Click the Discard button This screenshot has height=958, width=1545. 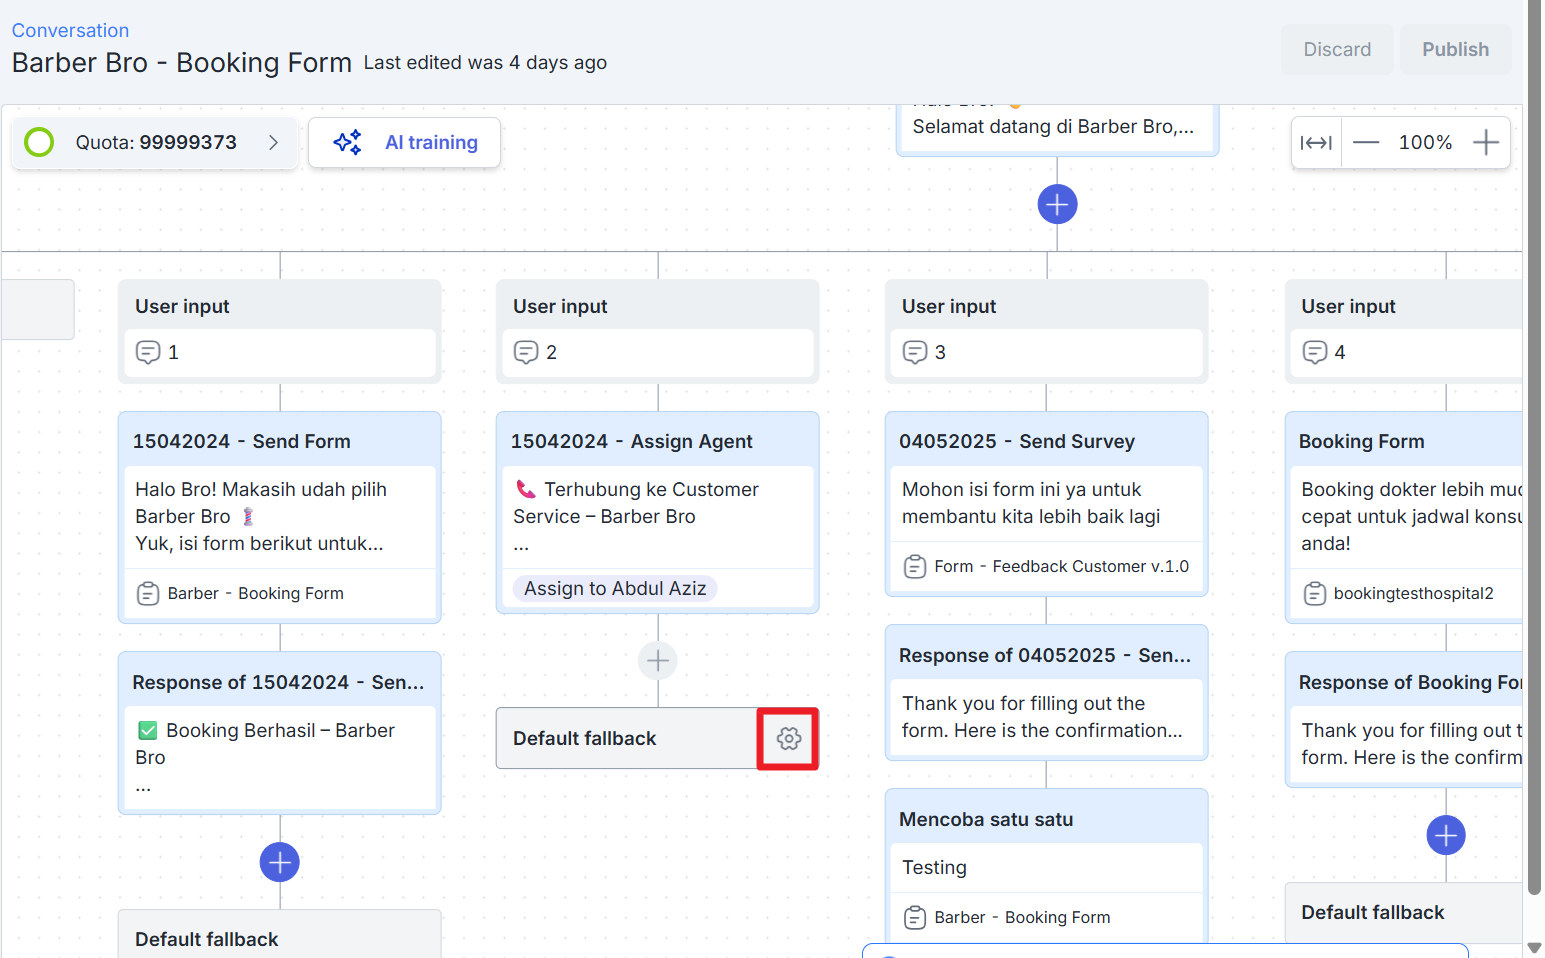pos(1337,49)
